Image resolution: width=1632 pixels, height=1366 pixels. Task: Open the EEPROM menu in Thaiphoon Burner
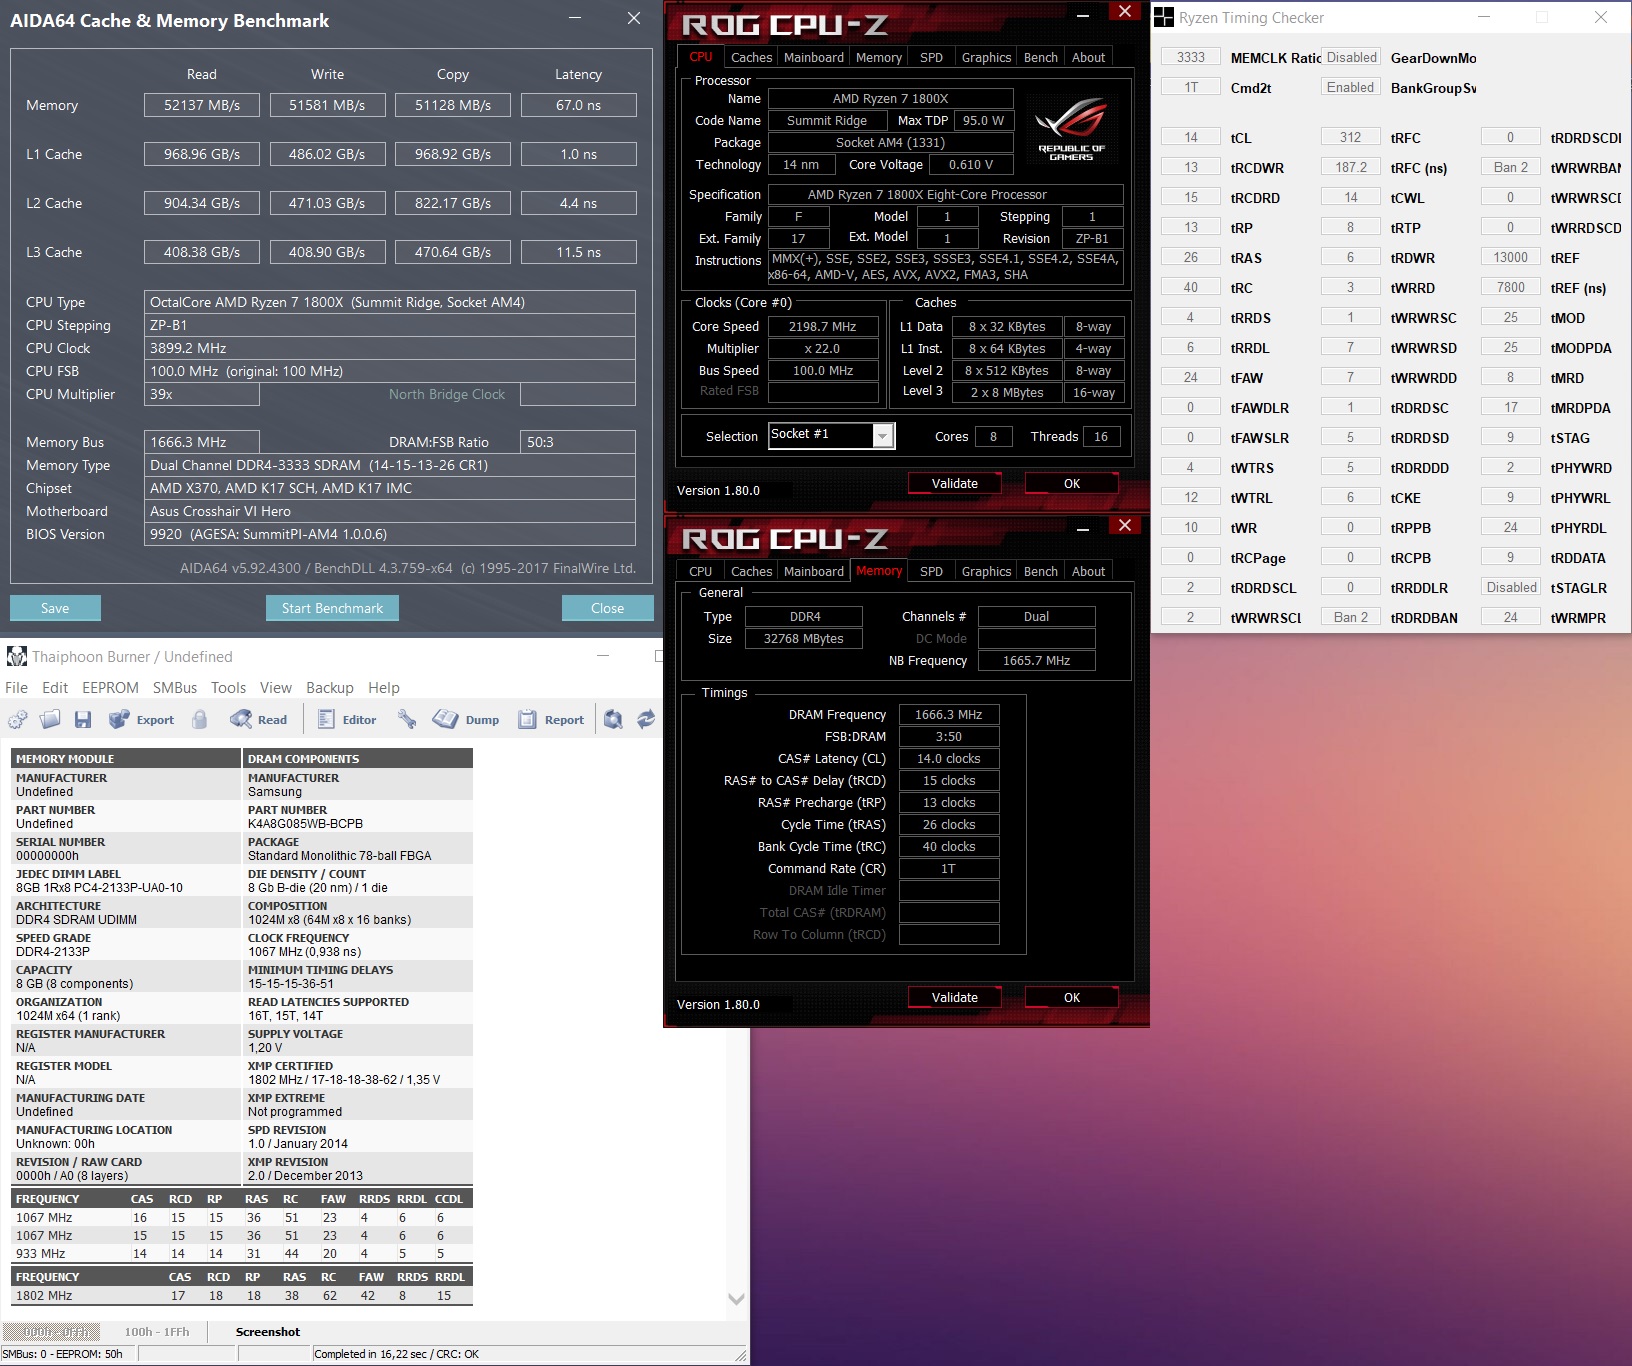[110, 687]
